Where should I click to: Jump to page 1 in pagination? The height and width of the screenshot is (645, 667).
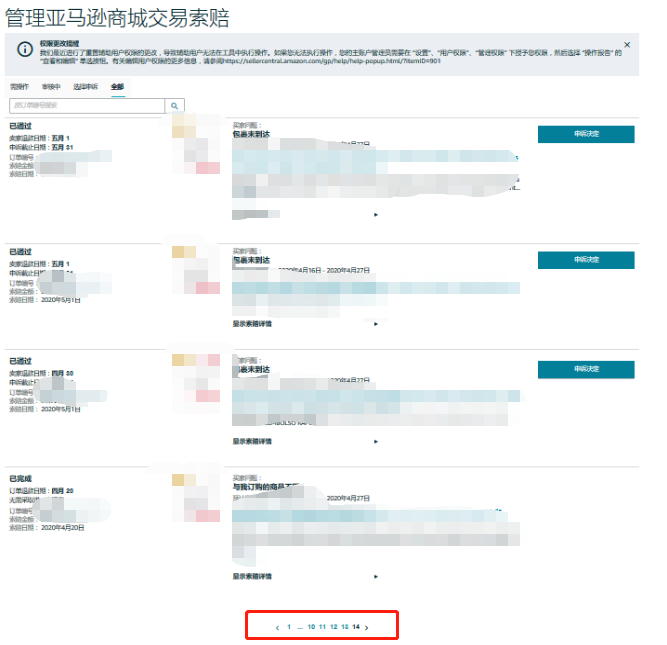289,627
